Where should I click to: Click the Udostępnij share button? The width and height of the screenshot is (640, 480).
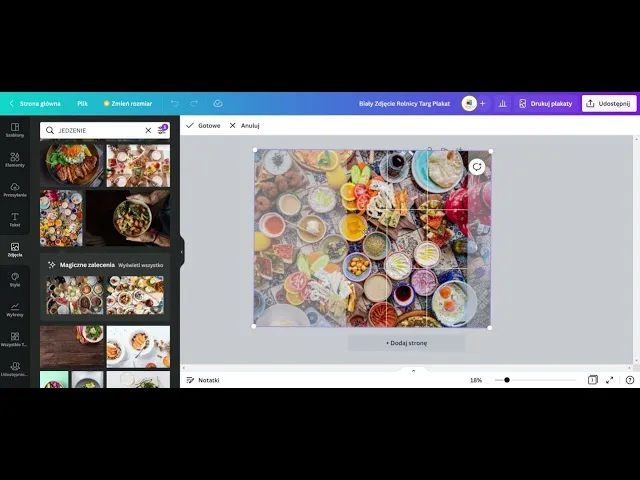click(609, 104)
